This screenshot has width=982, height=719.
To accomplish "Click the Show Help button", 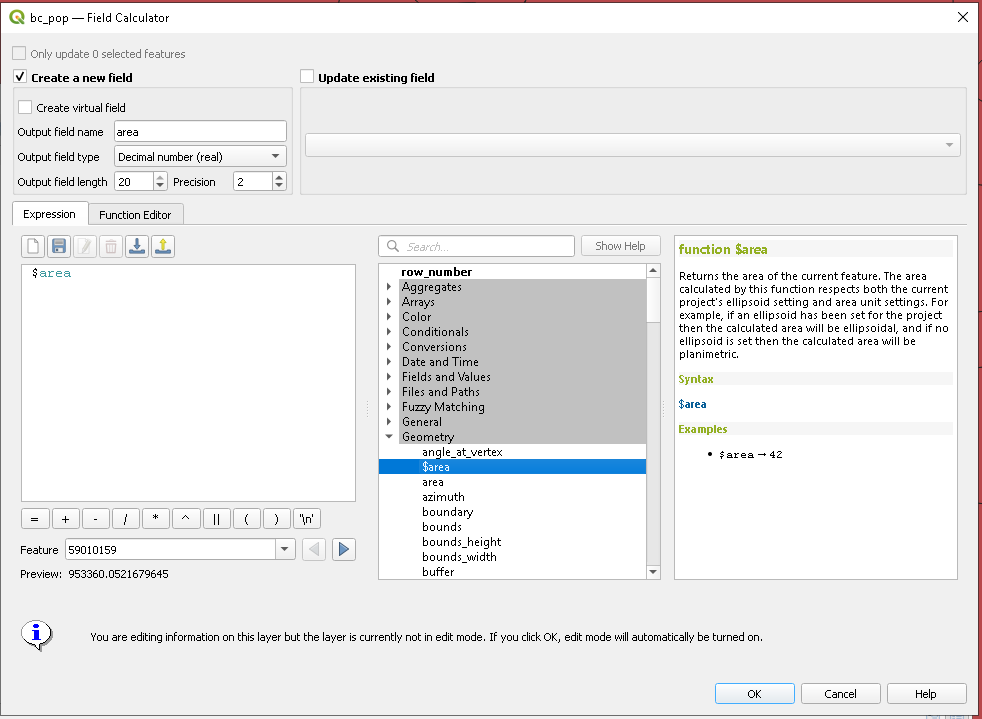I will 620,246.
